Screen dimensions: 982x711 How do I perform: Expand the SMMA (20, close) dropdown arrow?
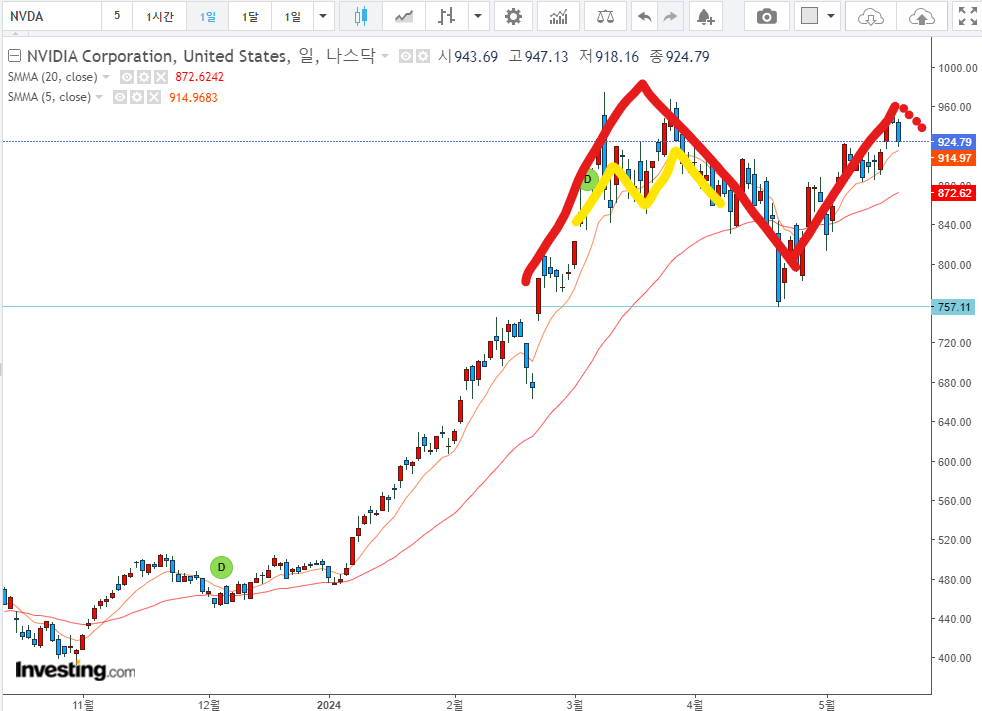pyautogui.click(x=106, y=77)
